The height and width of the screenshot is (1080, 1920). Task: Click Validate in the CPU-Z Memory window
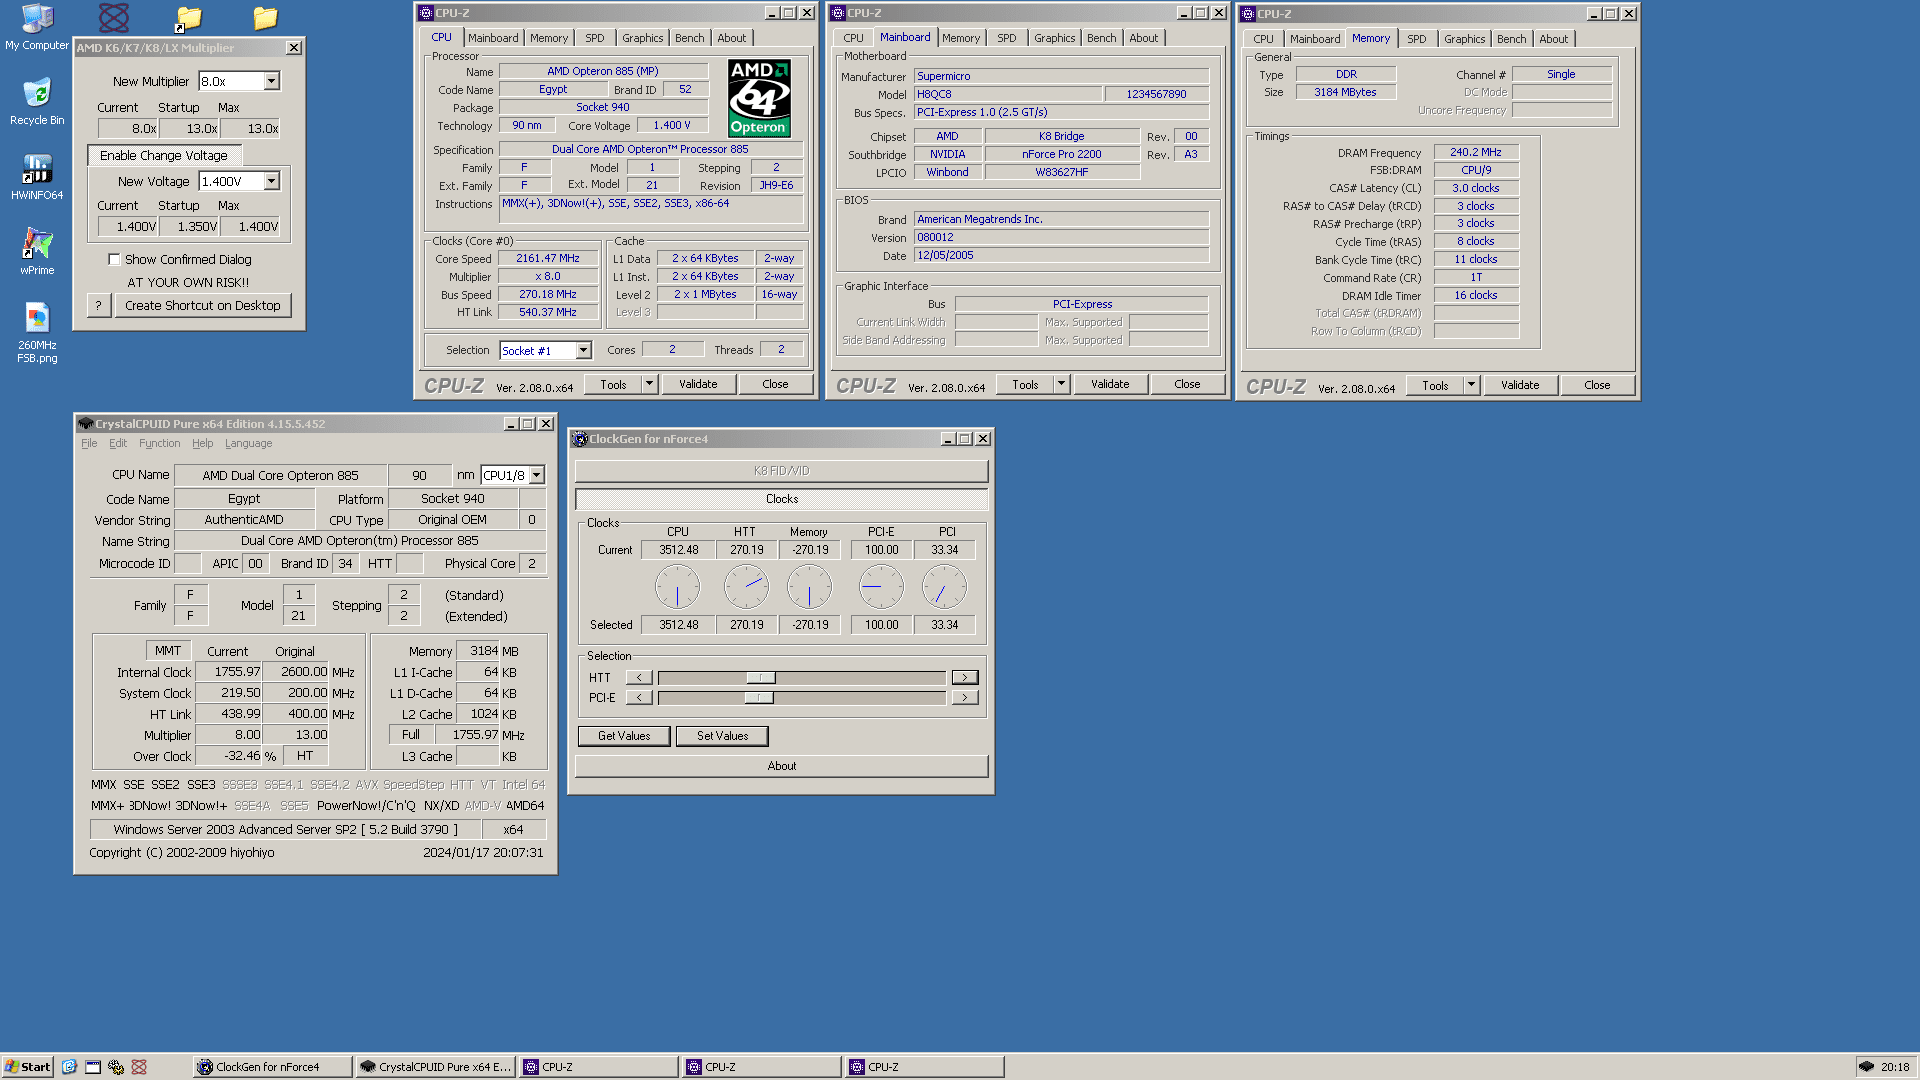1520,385
